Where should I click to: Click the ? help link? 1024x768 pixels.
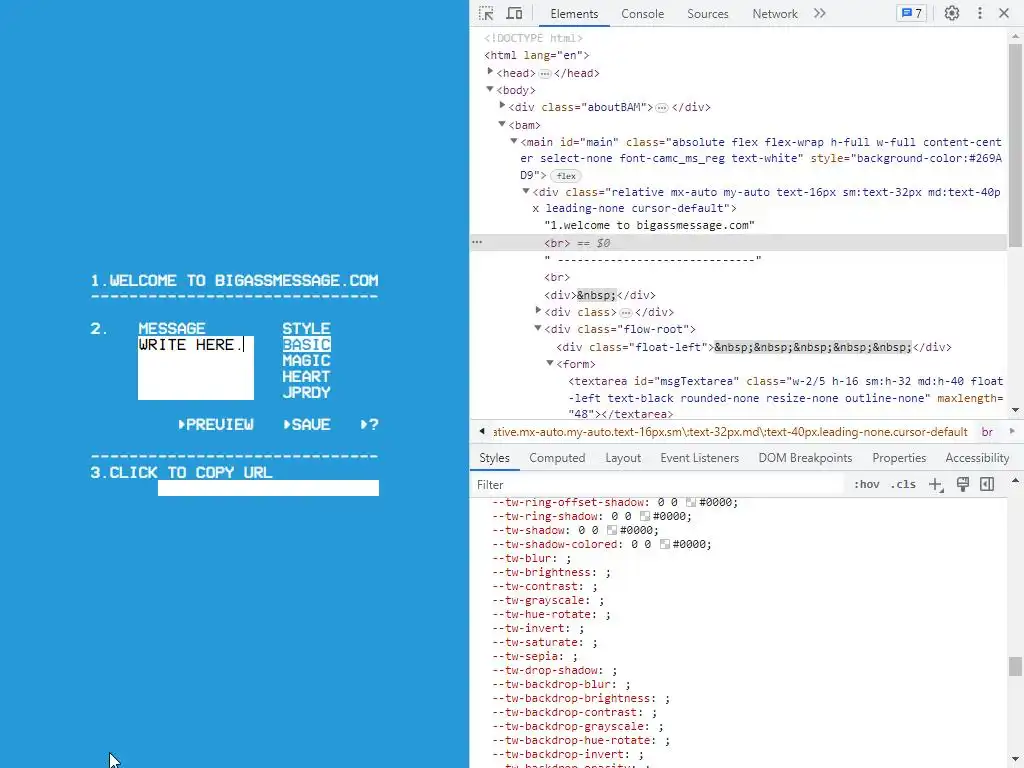click(370, 424)
